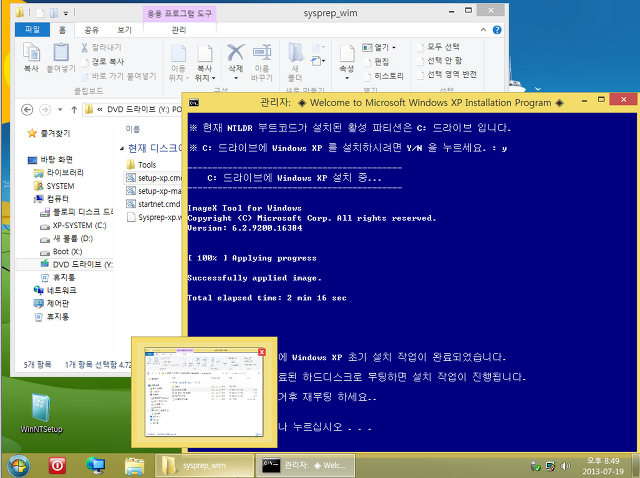Open the 열기 (Open) dropdown button
The width and height of the screenshot is (640, 478).
pos(379,47)
